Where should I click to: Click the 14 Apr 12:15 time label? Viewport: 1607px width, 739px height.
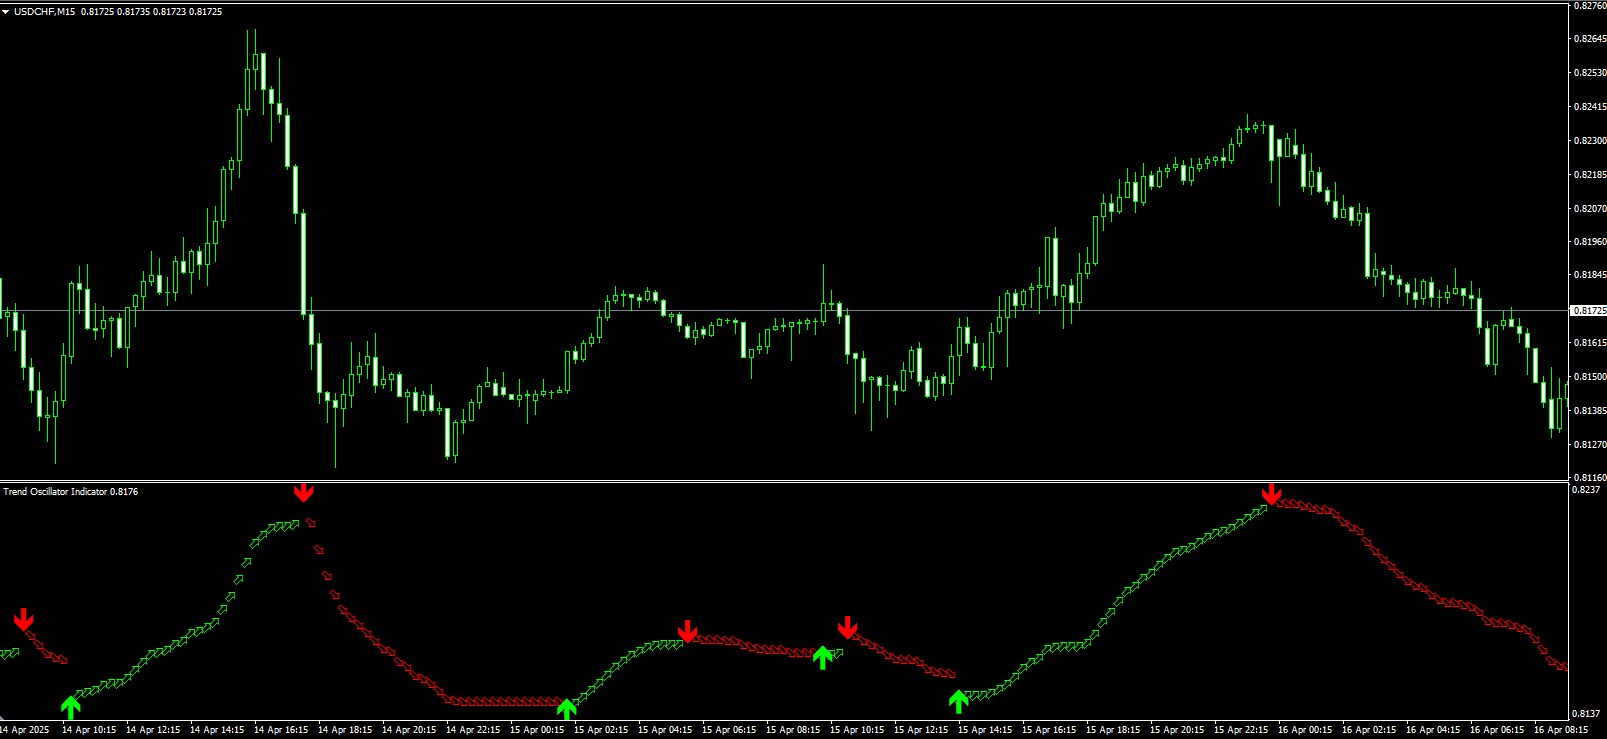(153, 730)
